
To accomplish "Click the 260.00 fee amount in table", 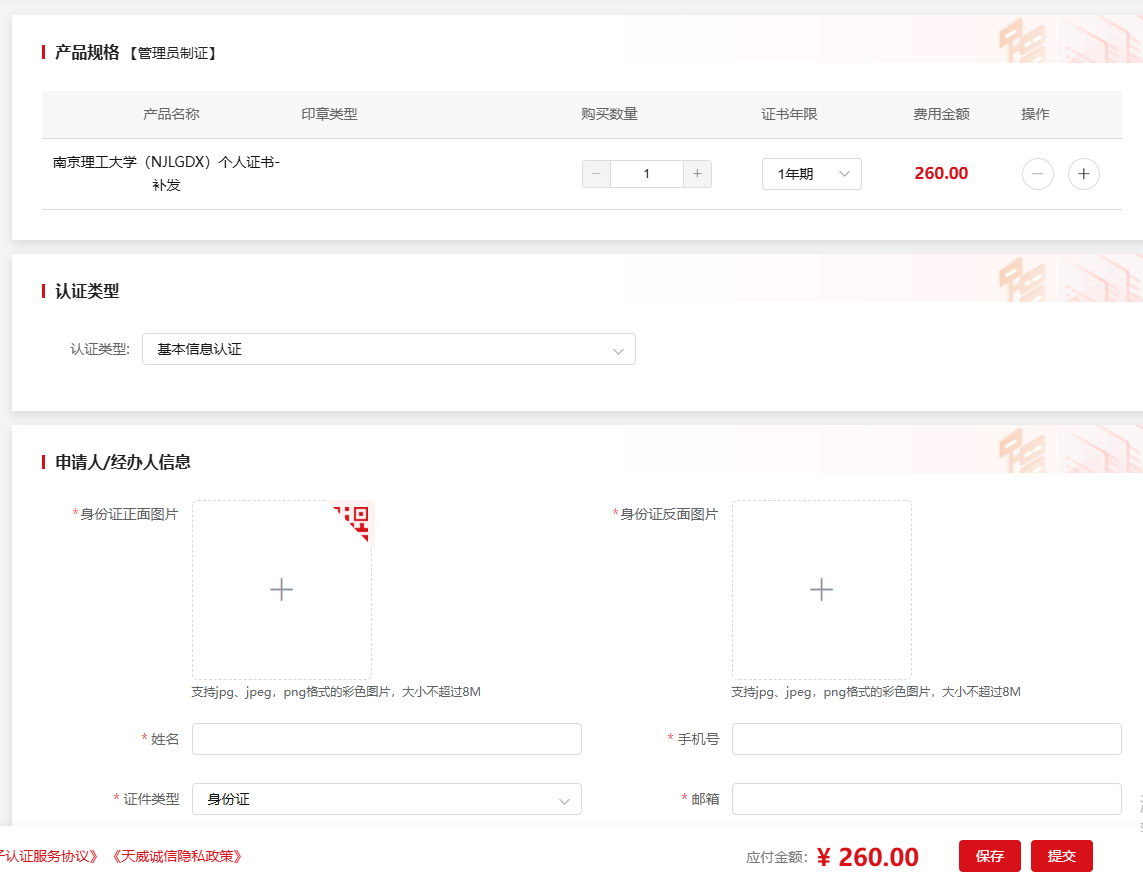I will point(940,173).
